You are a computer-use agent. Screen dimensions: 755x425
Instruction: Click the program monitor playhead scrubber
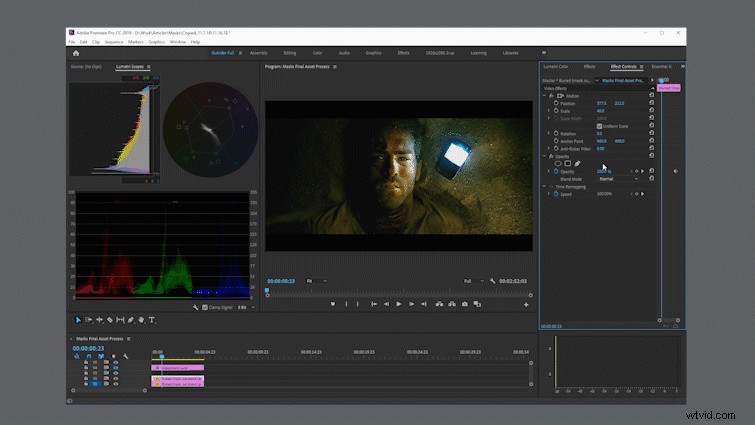(267, 291)
